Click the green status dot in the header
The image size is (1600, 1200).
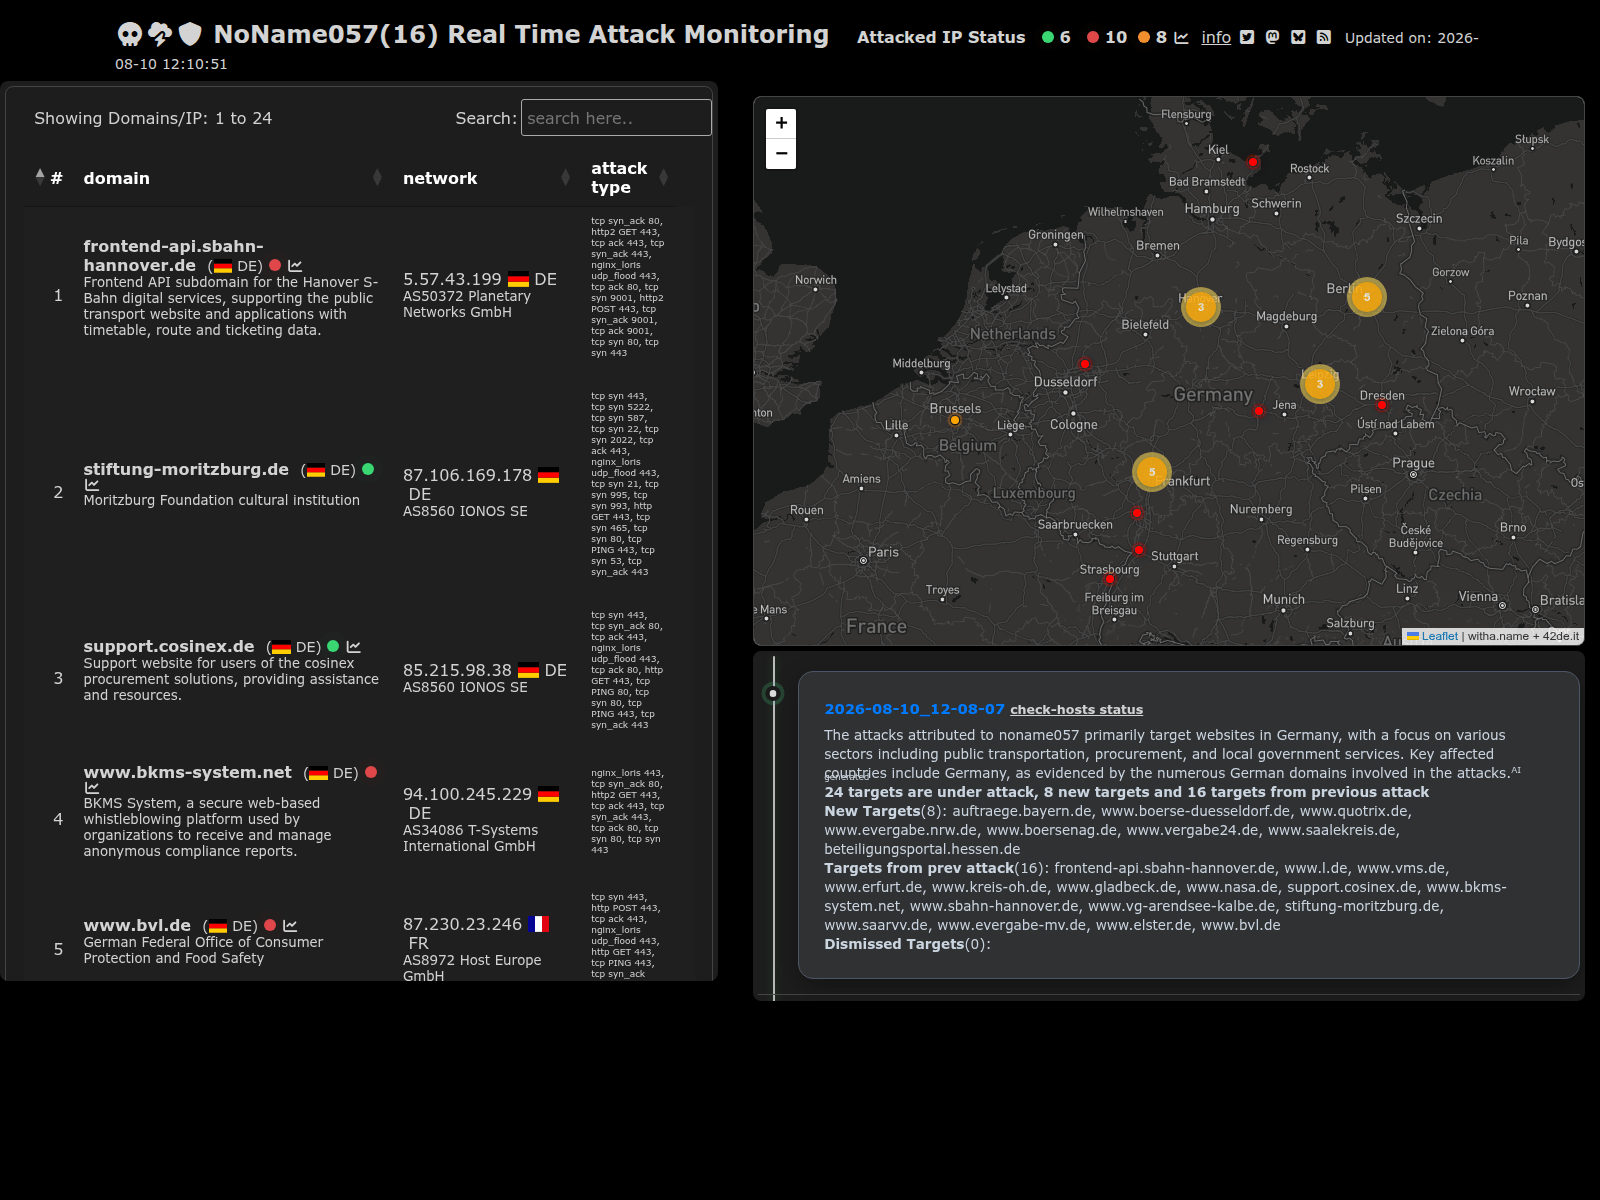(1048, 37)
